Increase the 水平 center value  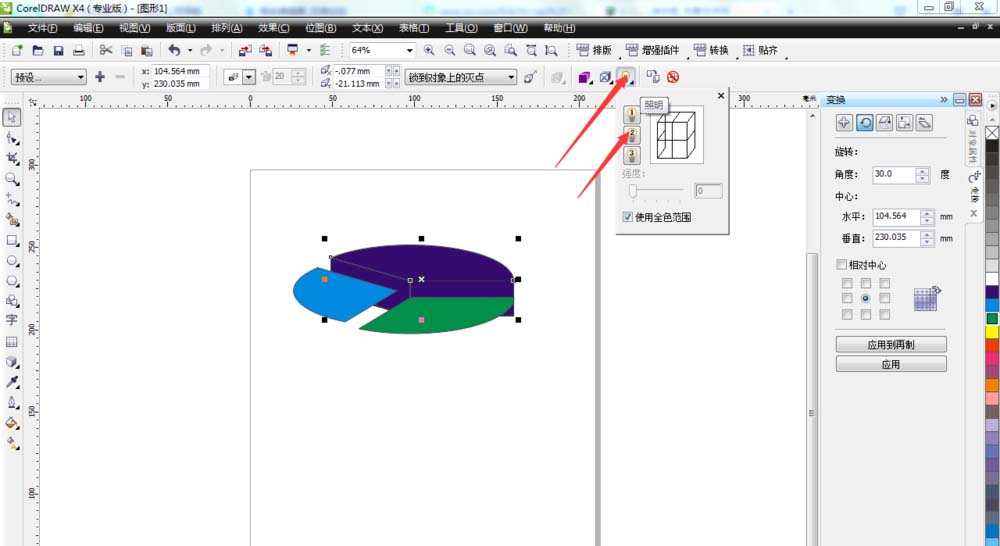tap(927, 214)
